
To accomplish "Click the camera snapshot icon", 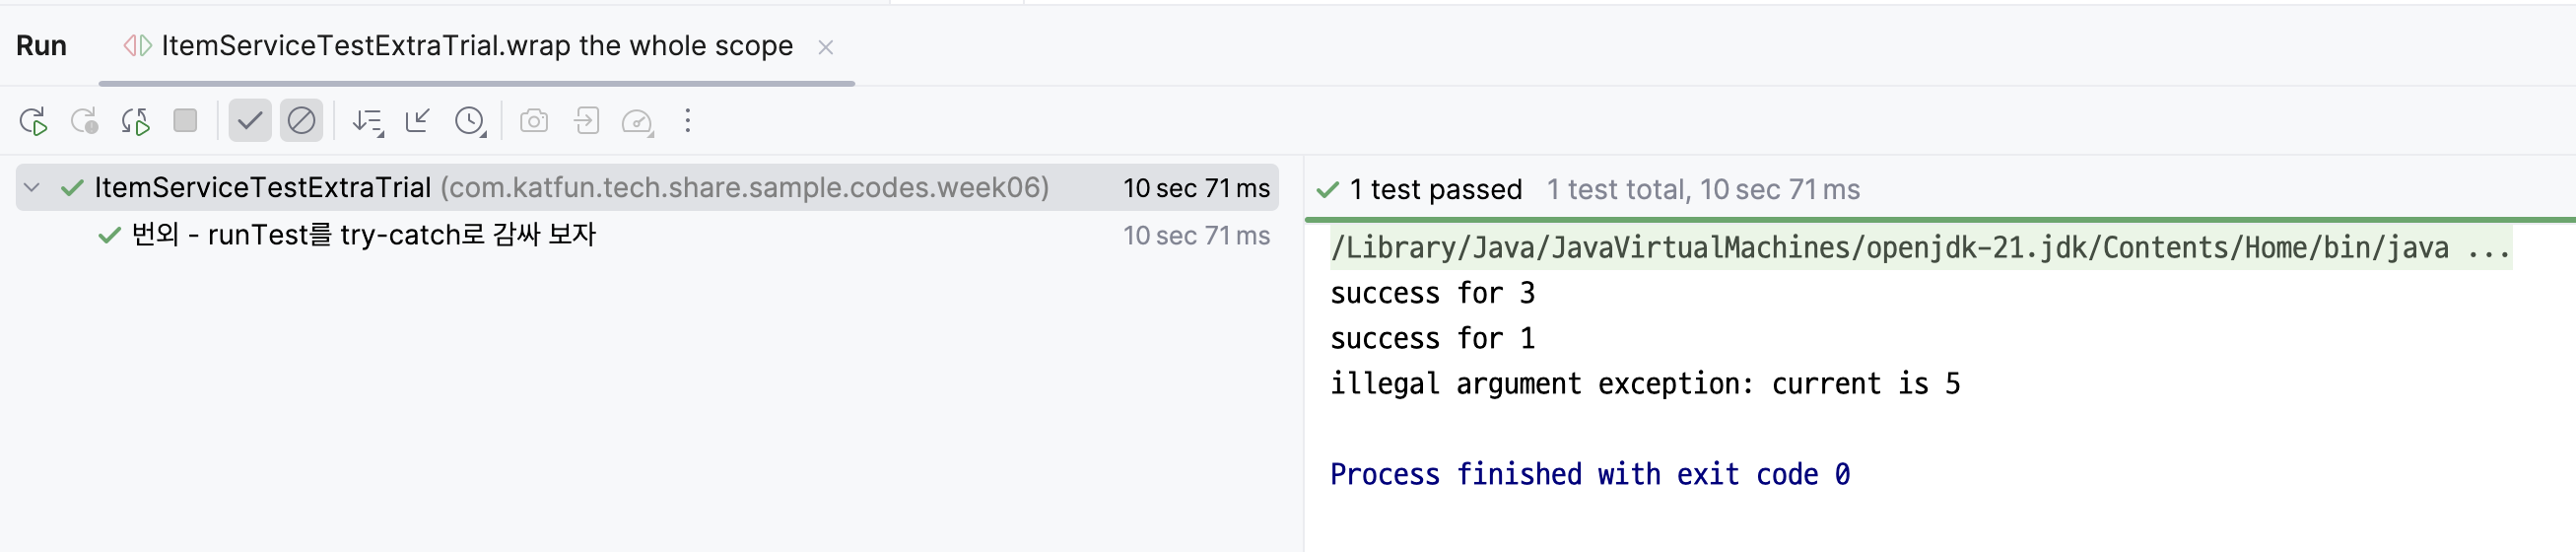I will click(534, 121).
